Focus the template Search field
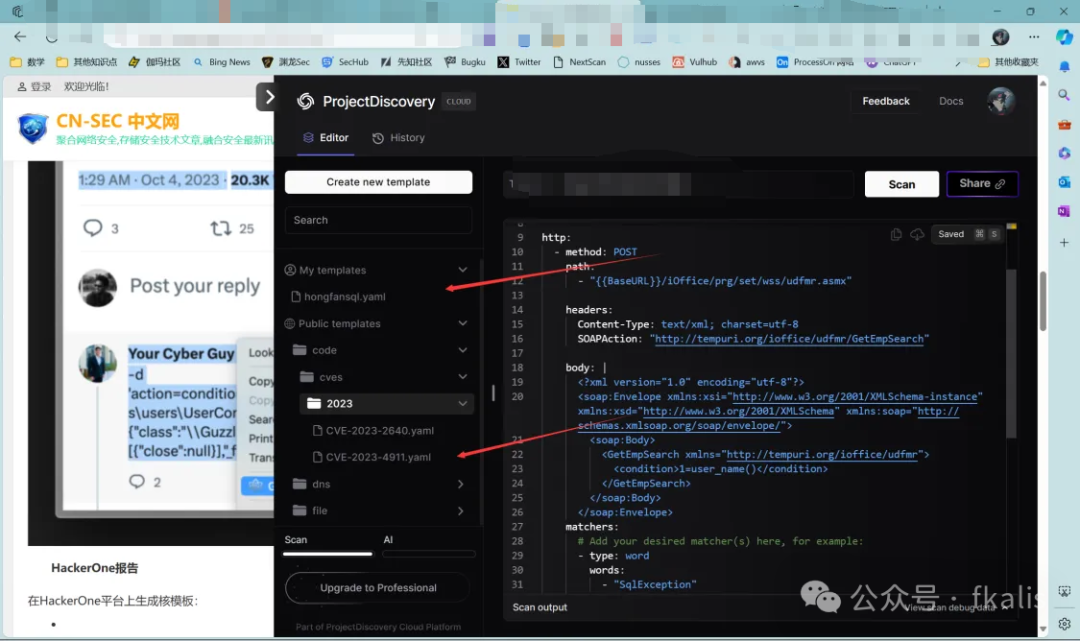 pos(378,220)
